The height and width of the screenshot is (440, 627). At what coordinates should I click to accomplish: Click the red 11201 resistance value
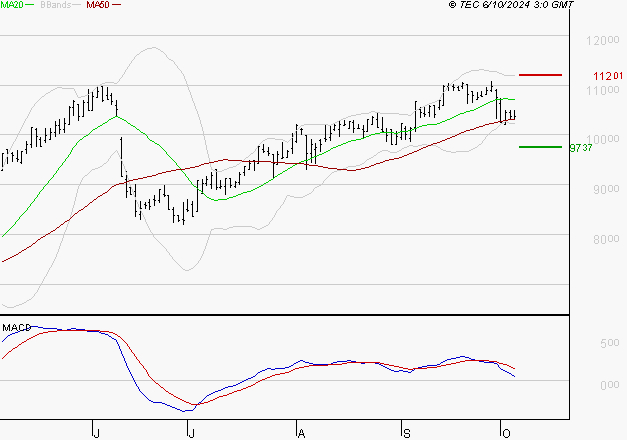click(608, 76)
